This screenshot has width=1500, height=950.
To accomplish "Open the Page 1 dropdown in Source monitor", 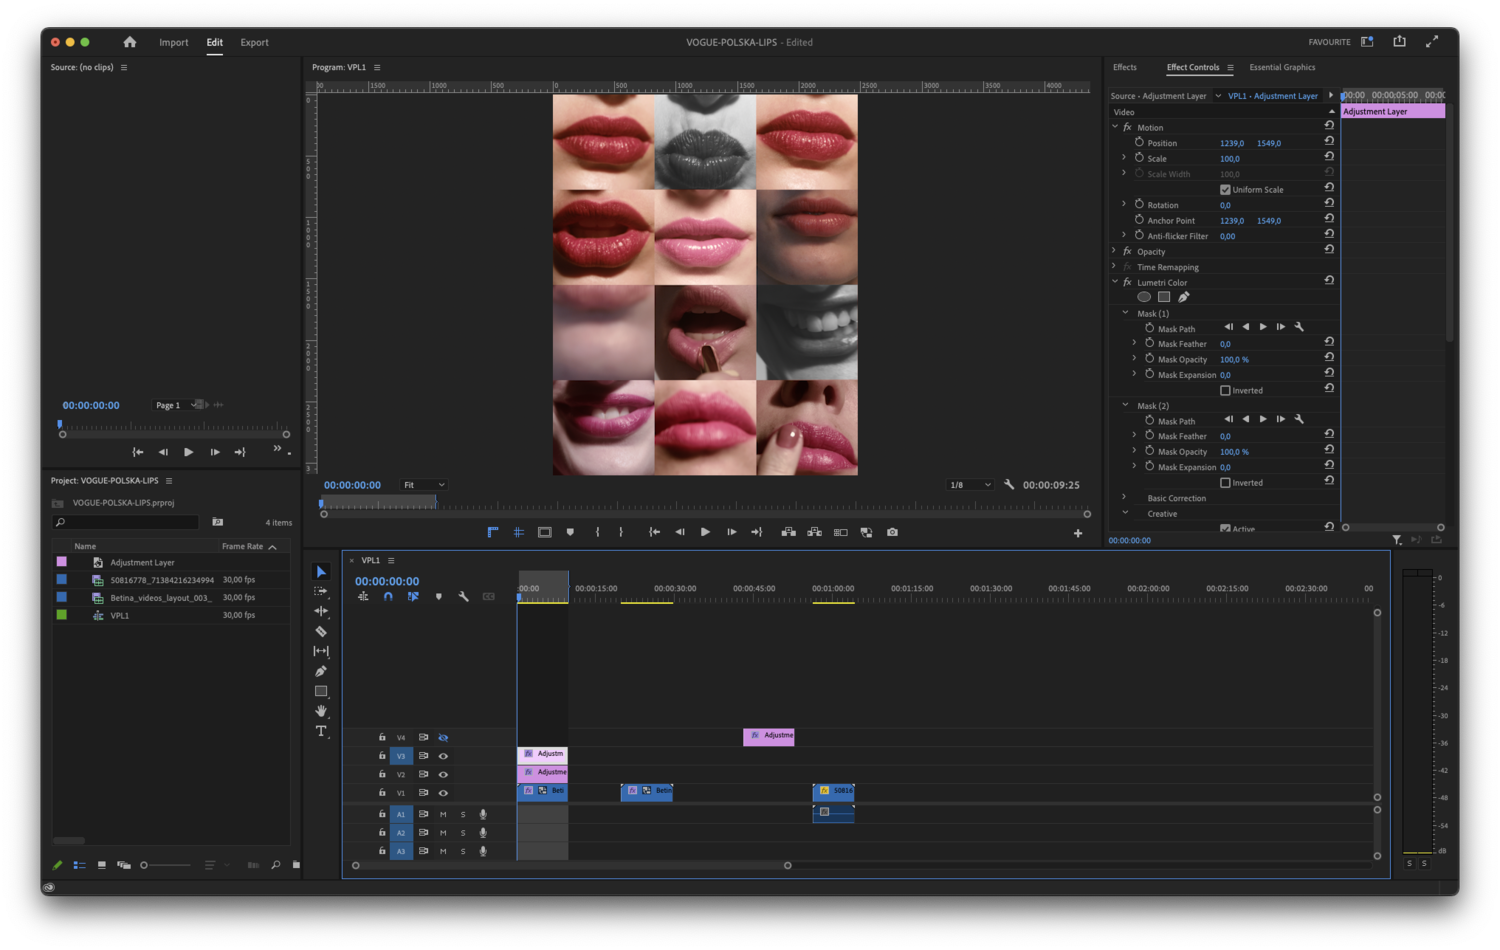I will 174,405.
